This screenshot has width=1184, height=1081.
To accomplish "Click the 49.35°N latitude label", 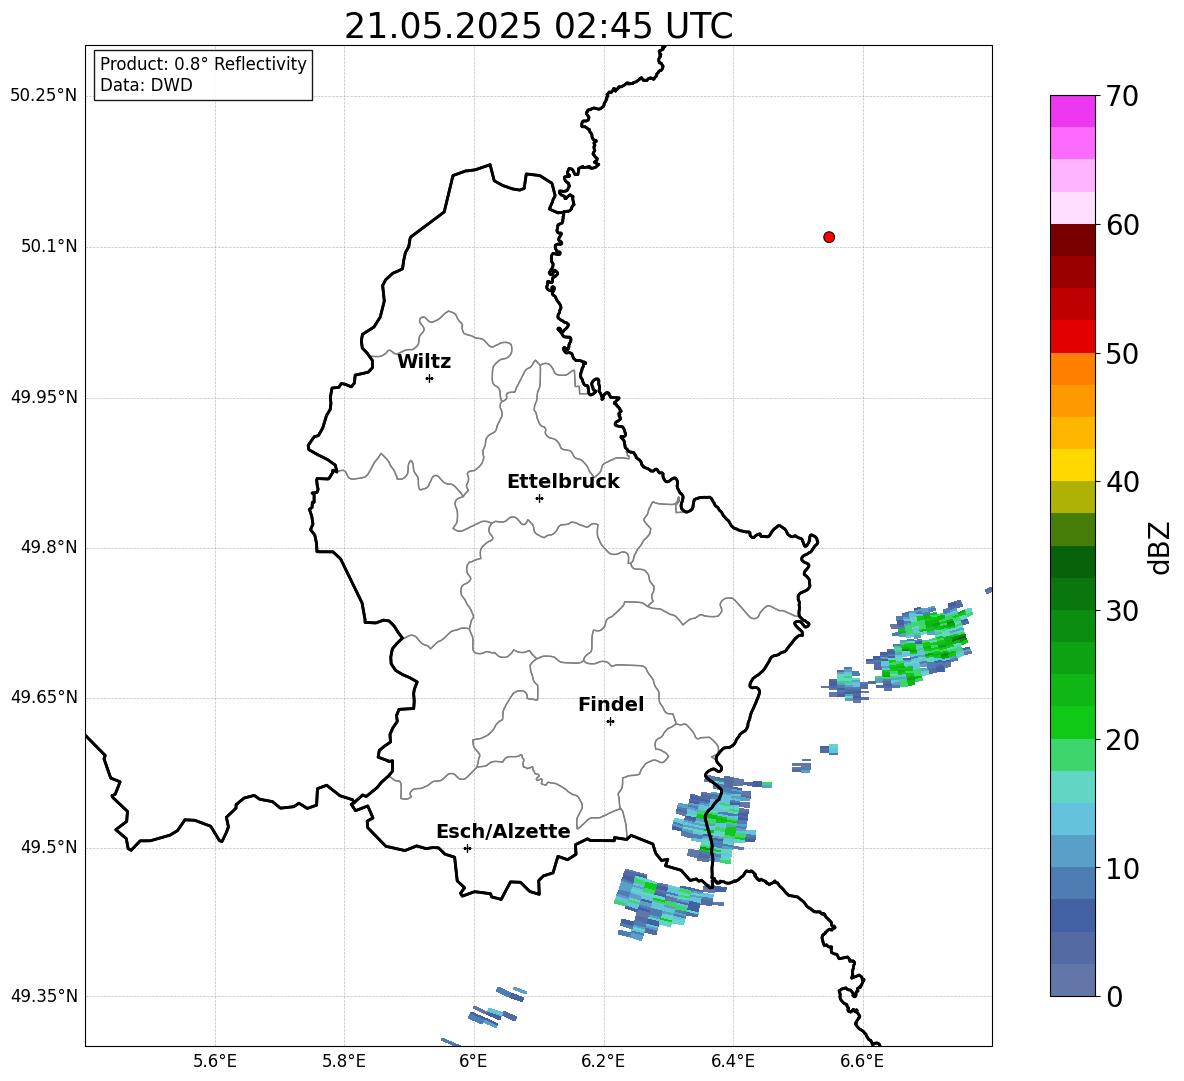I will [x=44, y=996].
